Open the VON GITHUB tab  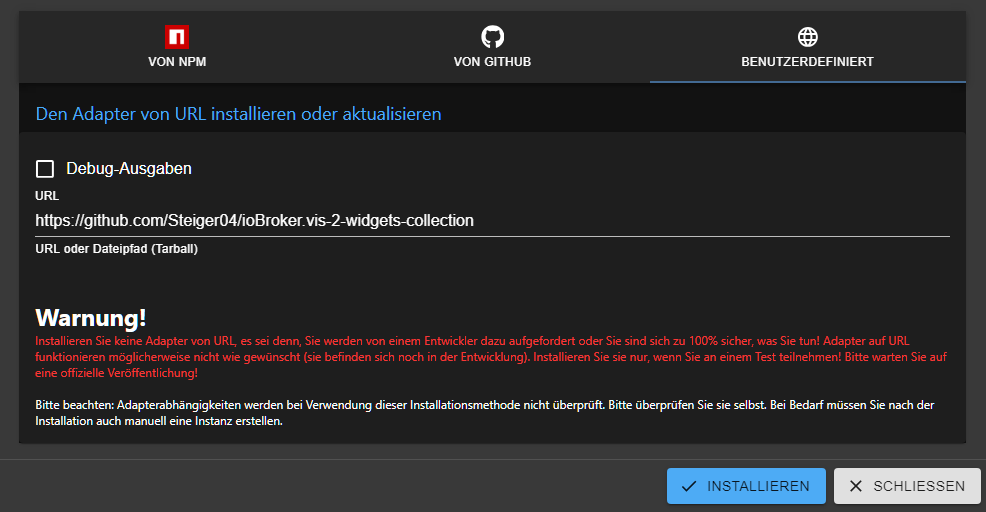point(492,47)
